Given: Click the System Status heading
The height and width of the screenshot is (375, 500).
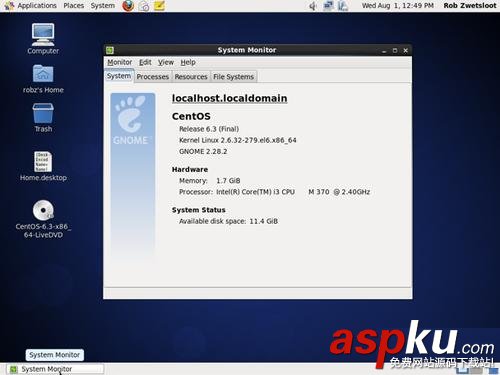Looking at the screenshot, I should click(x=199, y=210).
